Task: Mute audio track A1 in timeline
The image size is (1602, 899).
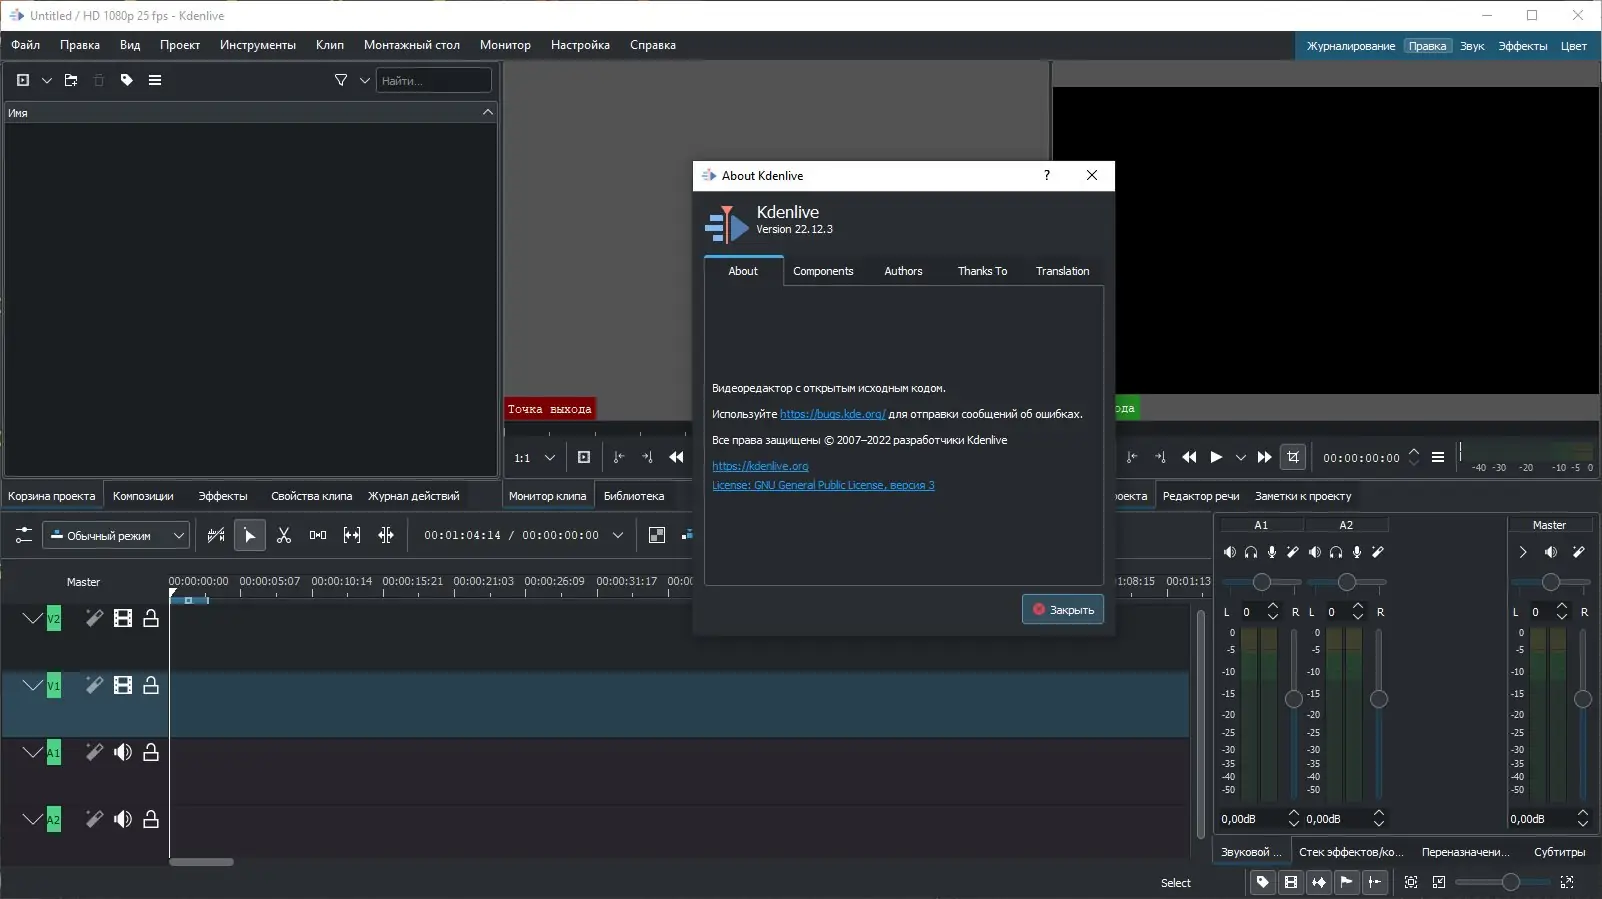Action: (x=123, y=752)
